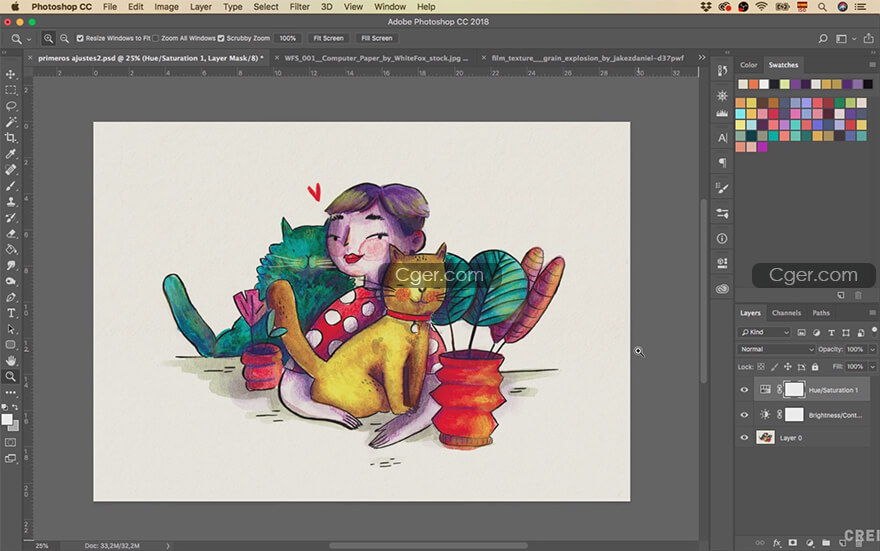Image resolution: width=880 pixels, height=551 pixels.
Task: Open the Character panel icon
Action: tap(722, 138)
